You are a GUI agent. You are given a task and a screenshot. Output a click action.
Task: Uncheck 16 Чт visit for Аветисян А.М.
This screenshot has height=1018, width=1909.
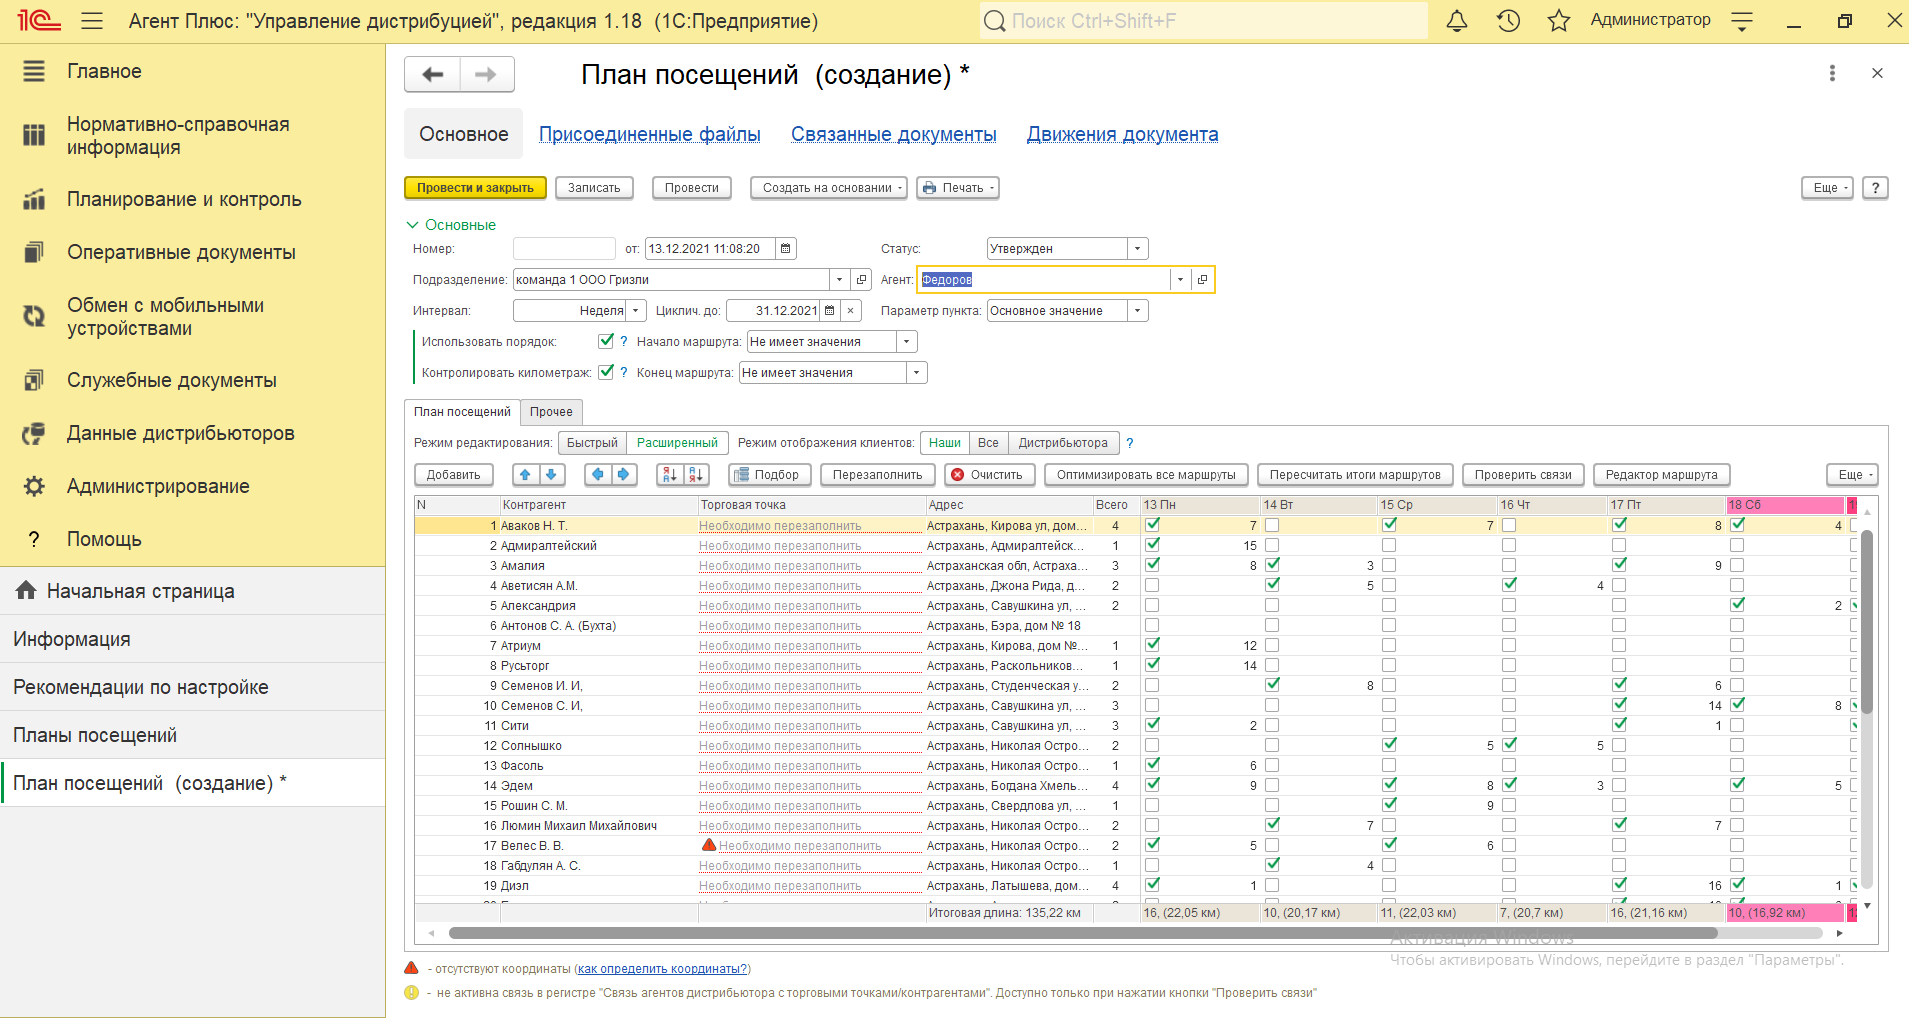coord(1509,584)
